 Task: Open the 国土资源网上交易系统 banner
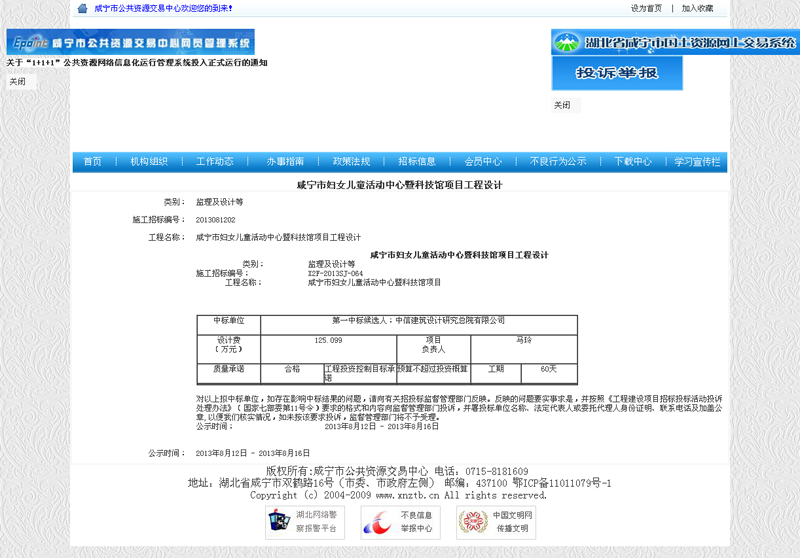pos(675,43)
